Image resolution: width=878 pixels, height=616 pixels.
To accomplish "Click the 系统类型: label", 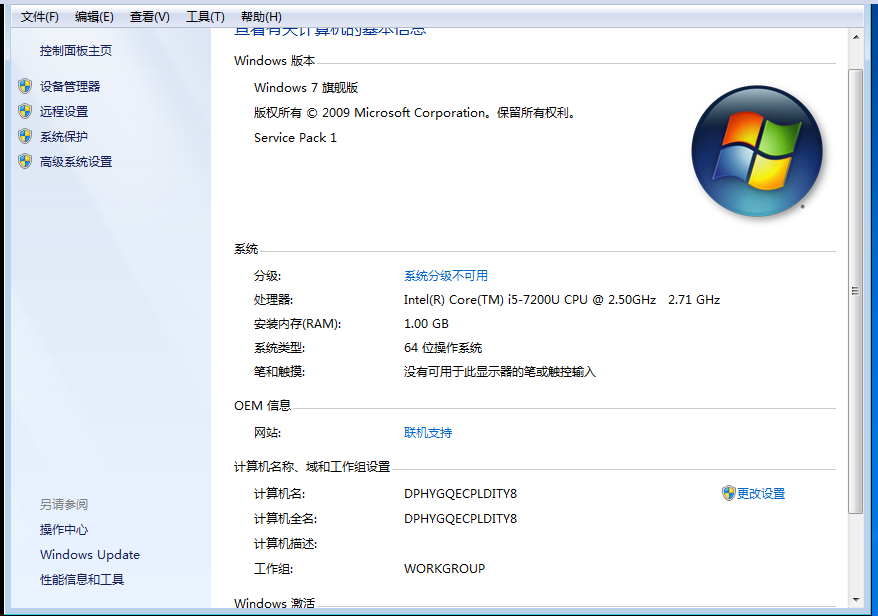I will (x=279, y=348).
